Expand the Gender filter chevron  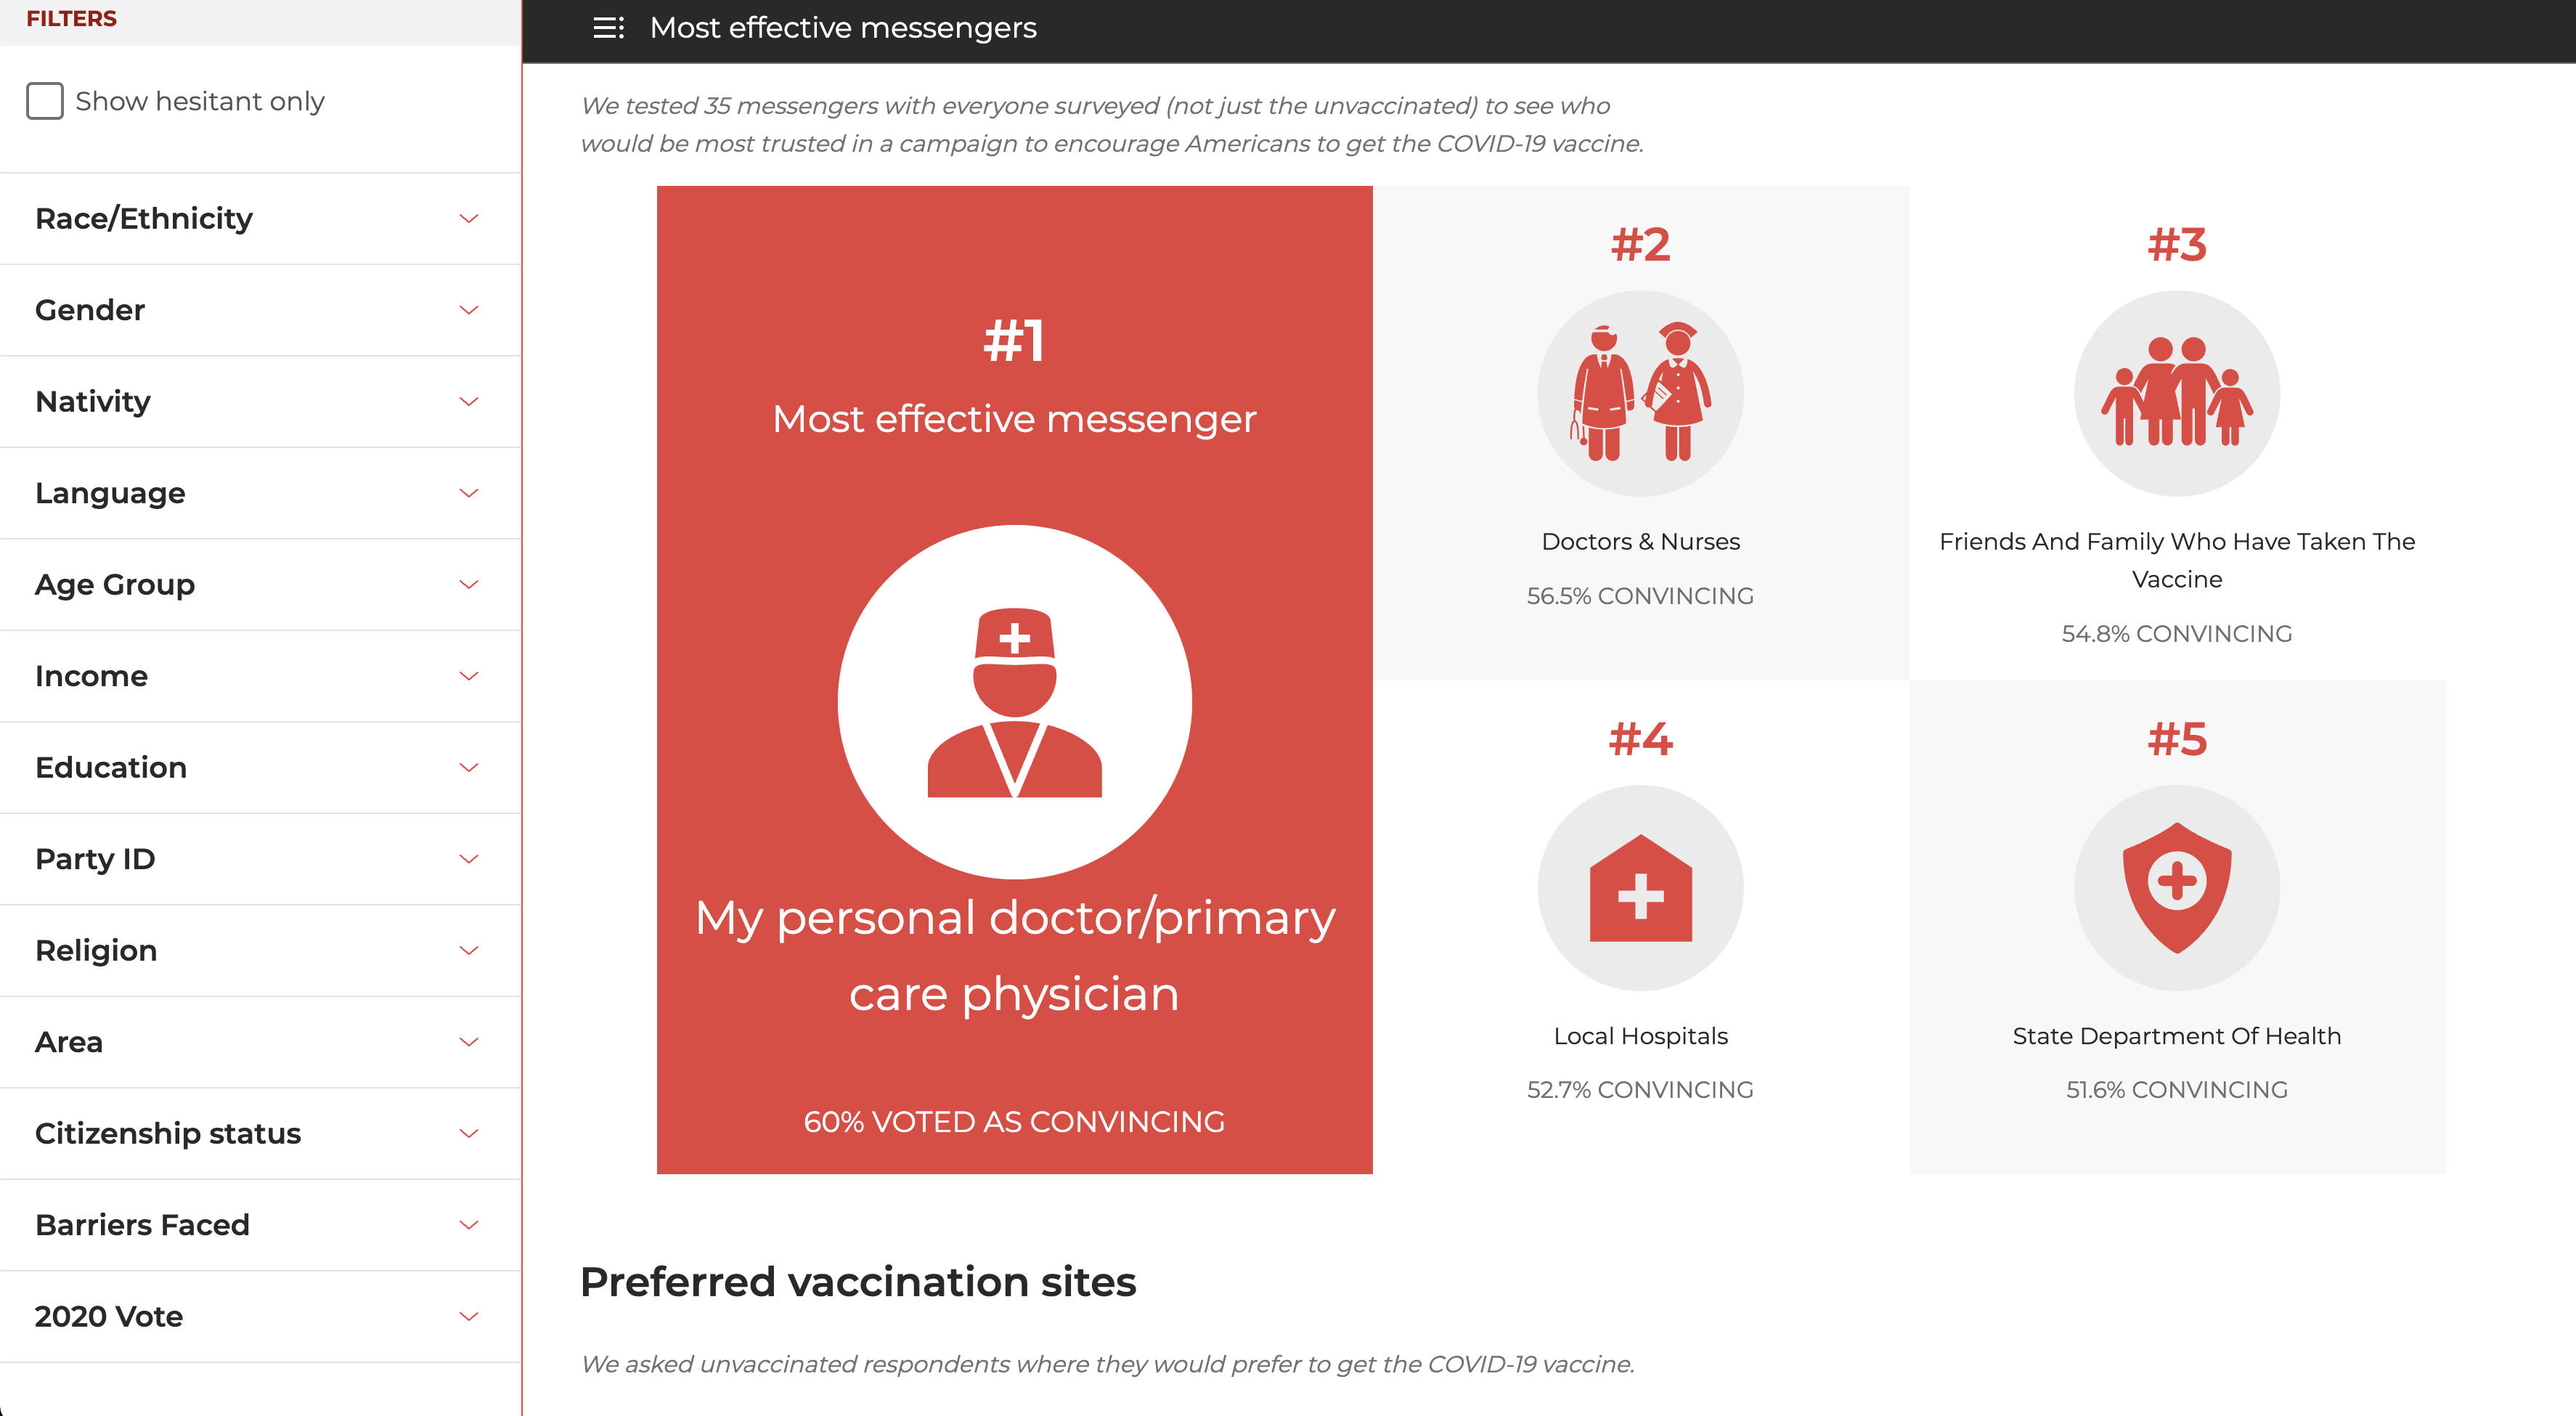[x=469, y=310]
